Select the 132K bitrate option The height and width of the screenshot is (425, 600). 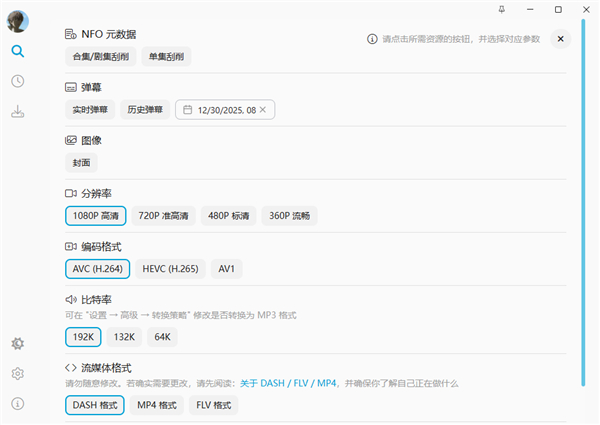pos(125,337)
